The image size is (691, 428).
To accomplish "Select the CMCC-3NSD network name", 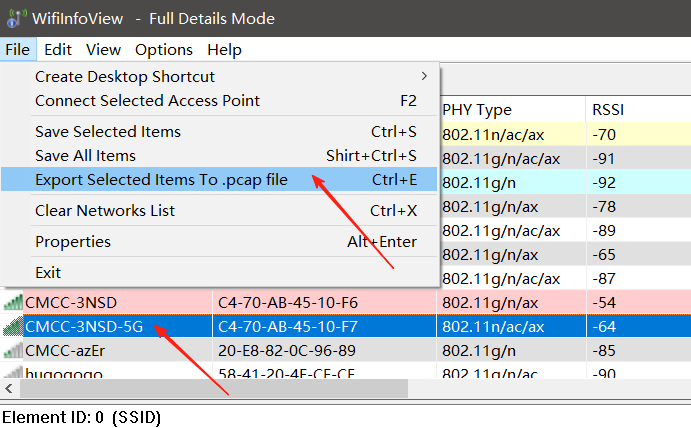I will click(x=71, y=303).
